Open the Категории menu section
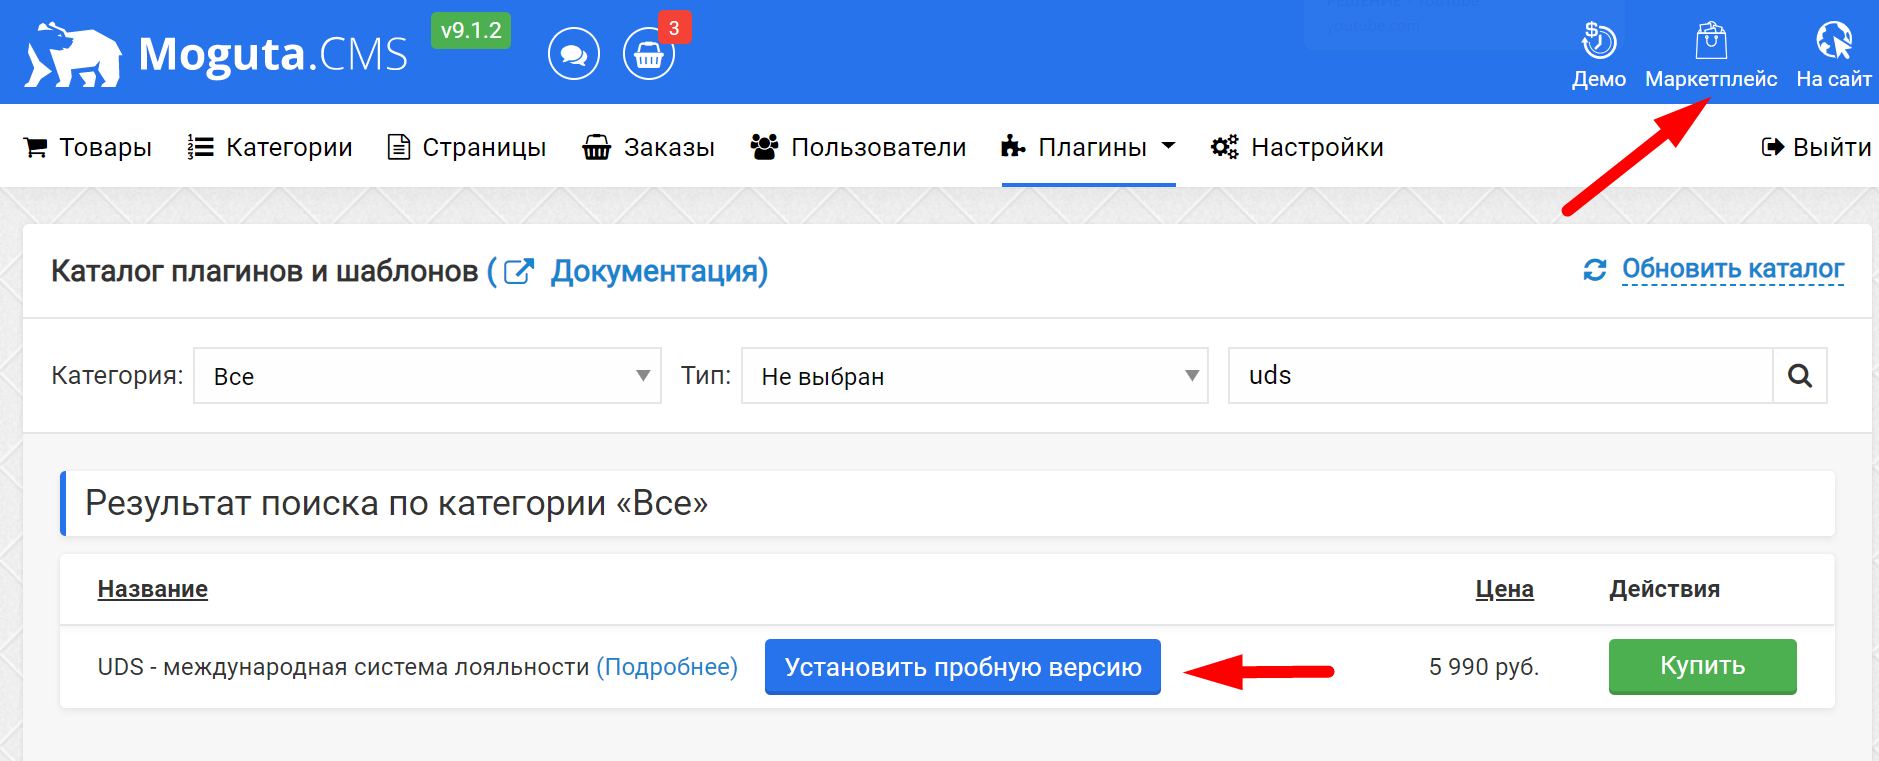Viewport: 1879px width, 761px height. [270, 147]
